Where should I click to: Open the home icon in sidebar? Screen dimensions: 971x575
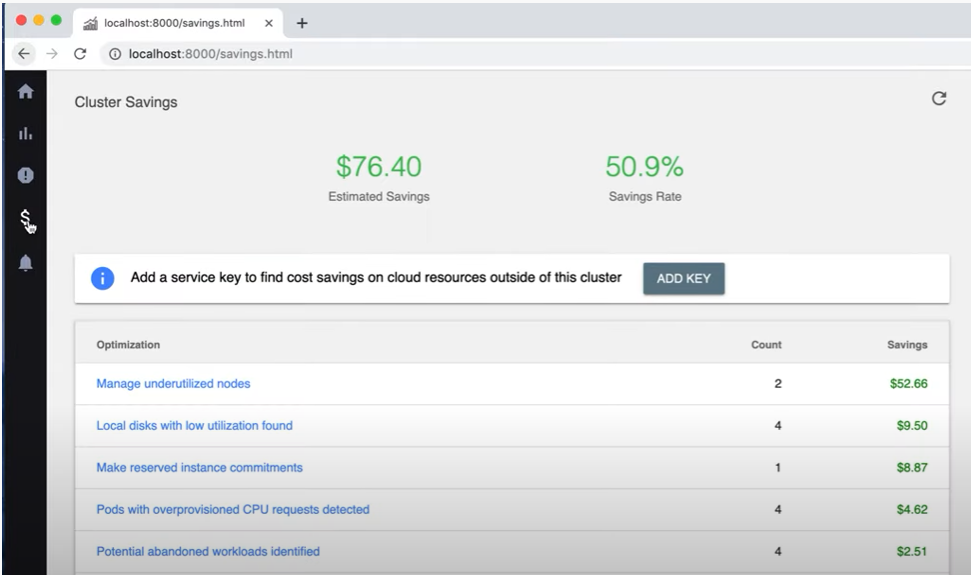click(26, 92)
